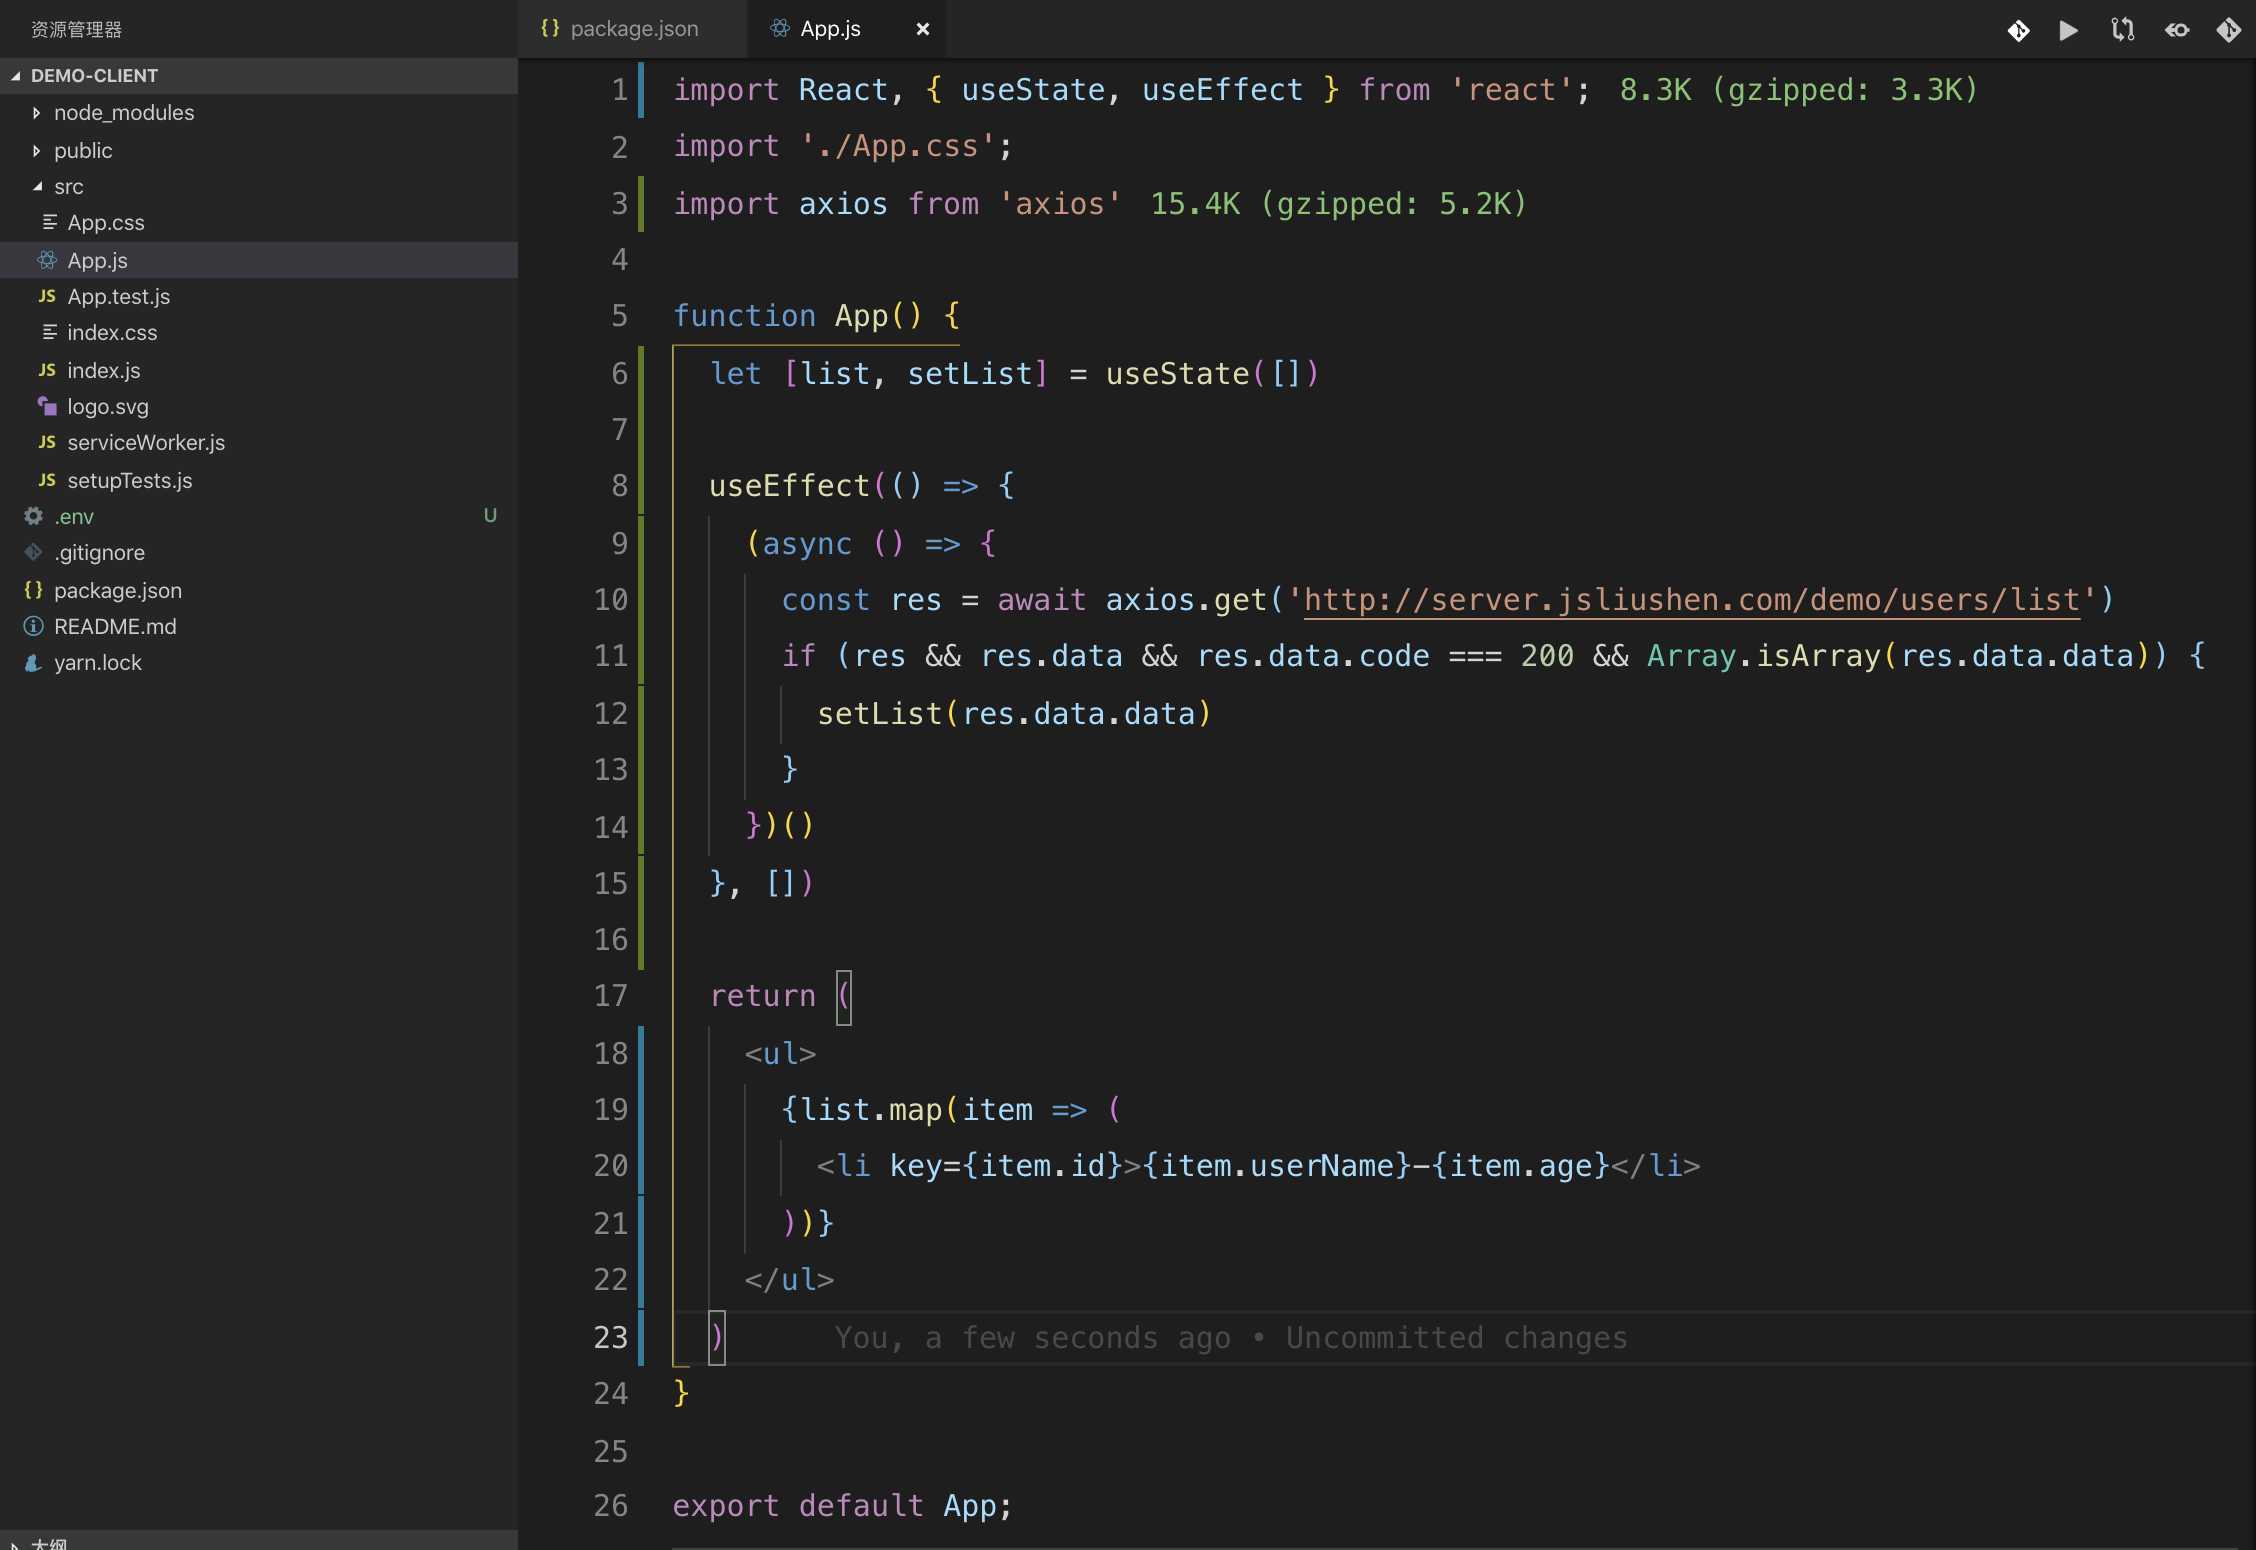The height and width of the screenshot is (1550, 2256).
Task: Select the App.js editor tab
Action: tap(829, 29)
